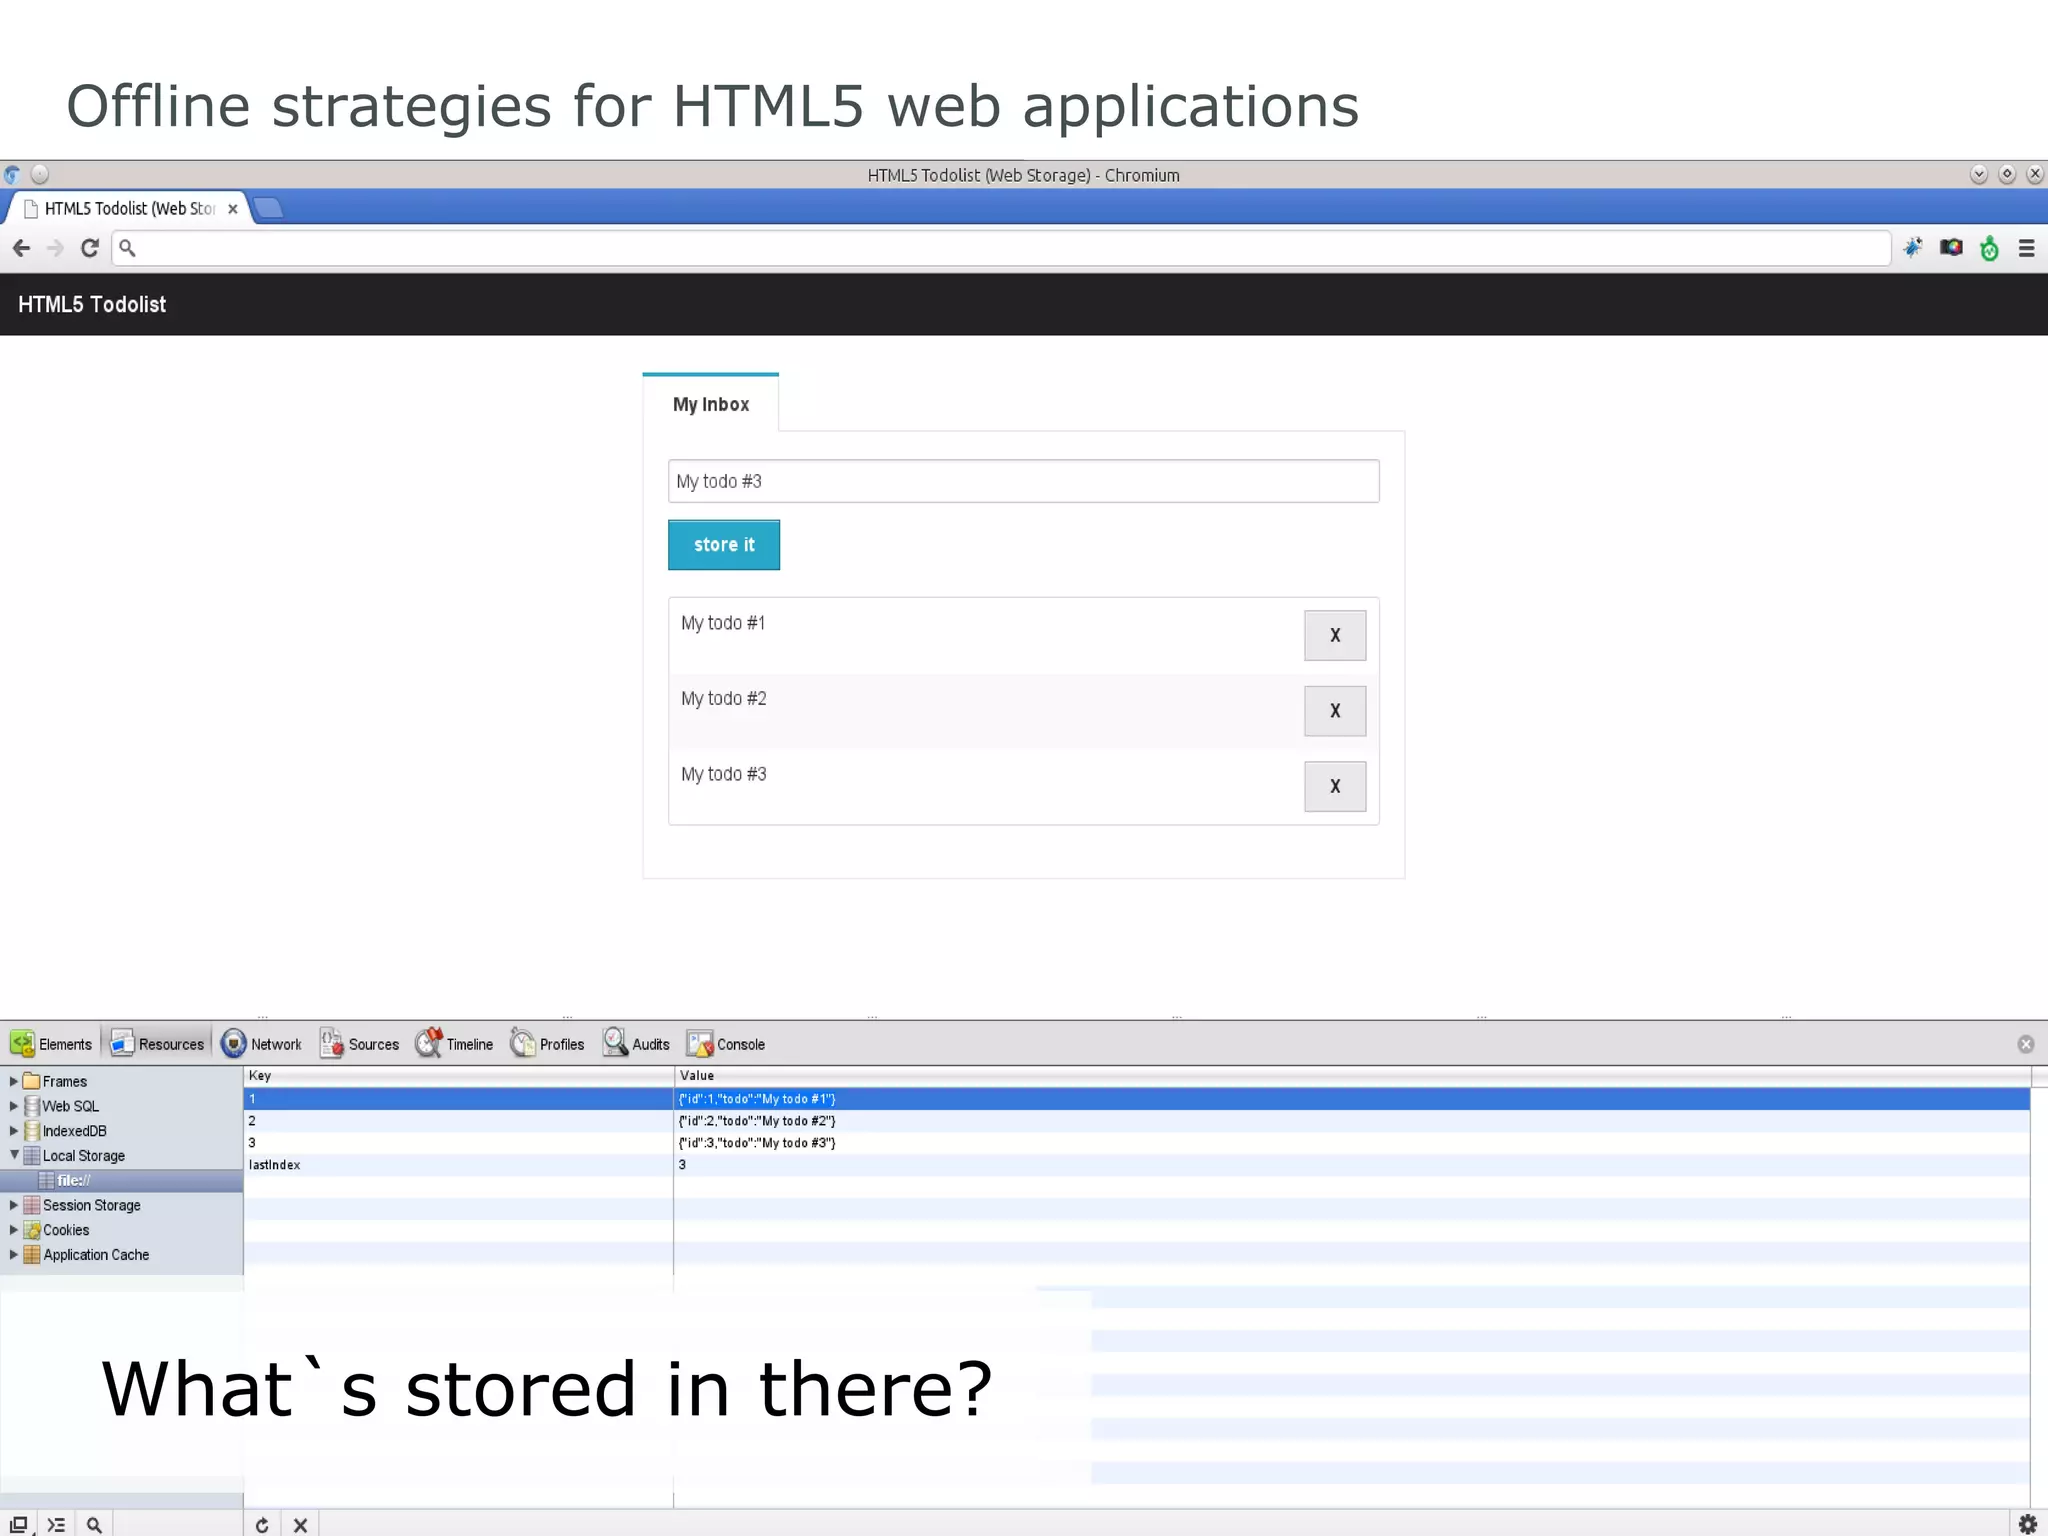Image resolution: width=2048 pixels, height=1536 pixels.
Task: Open the Chromium hamburger menu
Action: (x=2026, y=248)
